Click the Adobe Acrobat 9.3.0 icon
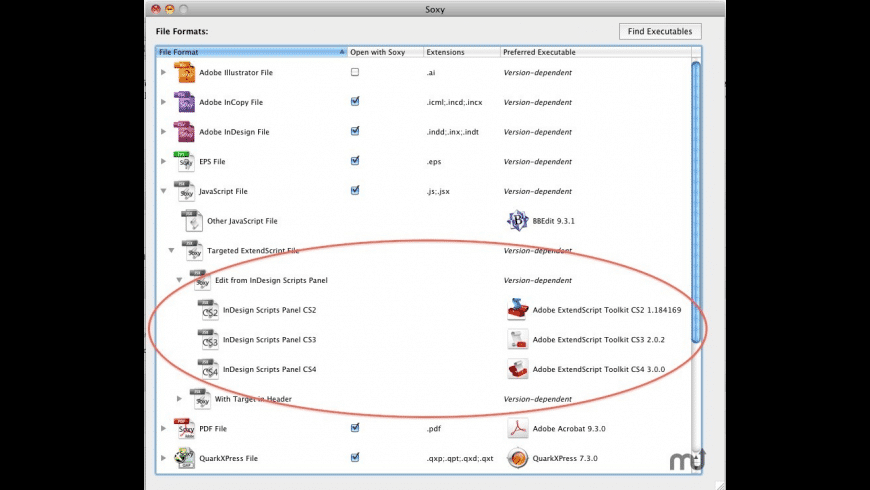The image size is (870, 490). pyautogui.click(x=518, y=428)
